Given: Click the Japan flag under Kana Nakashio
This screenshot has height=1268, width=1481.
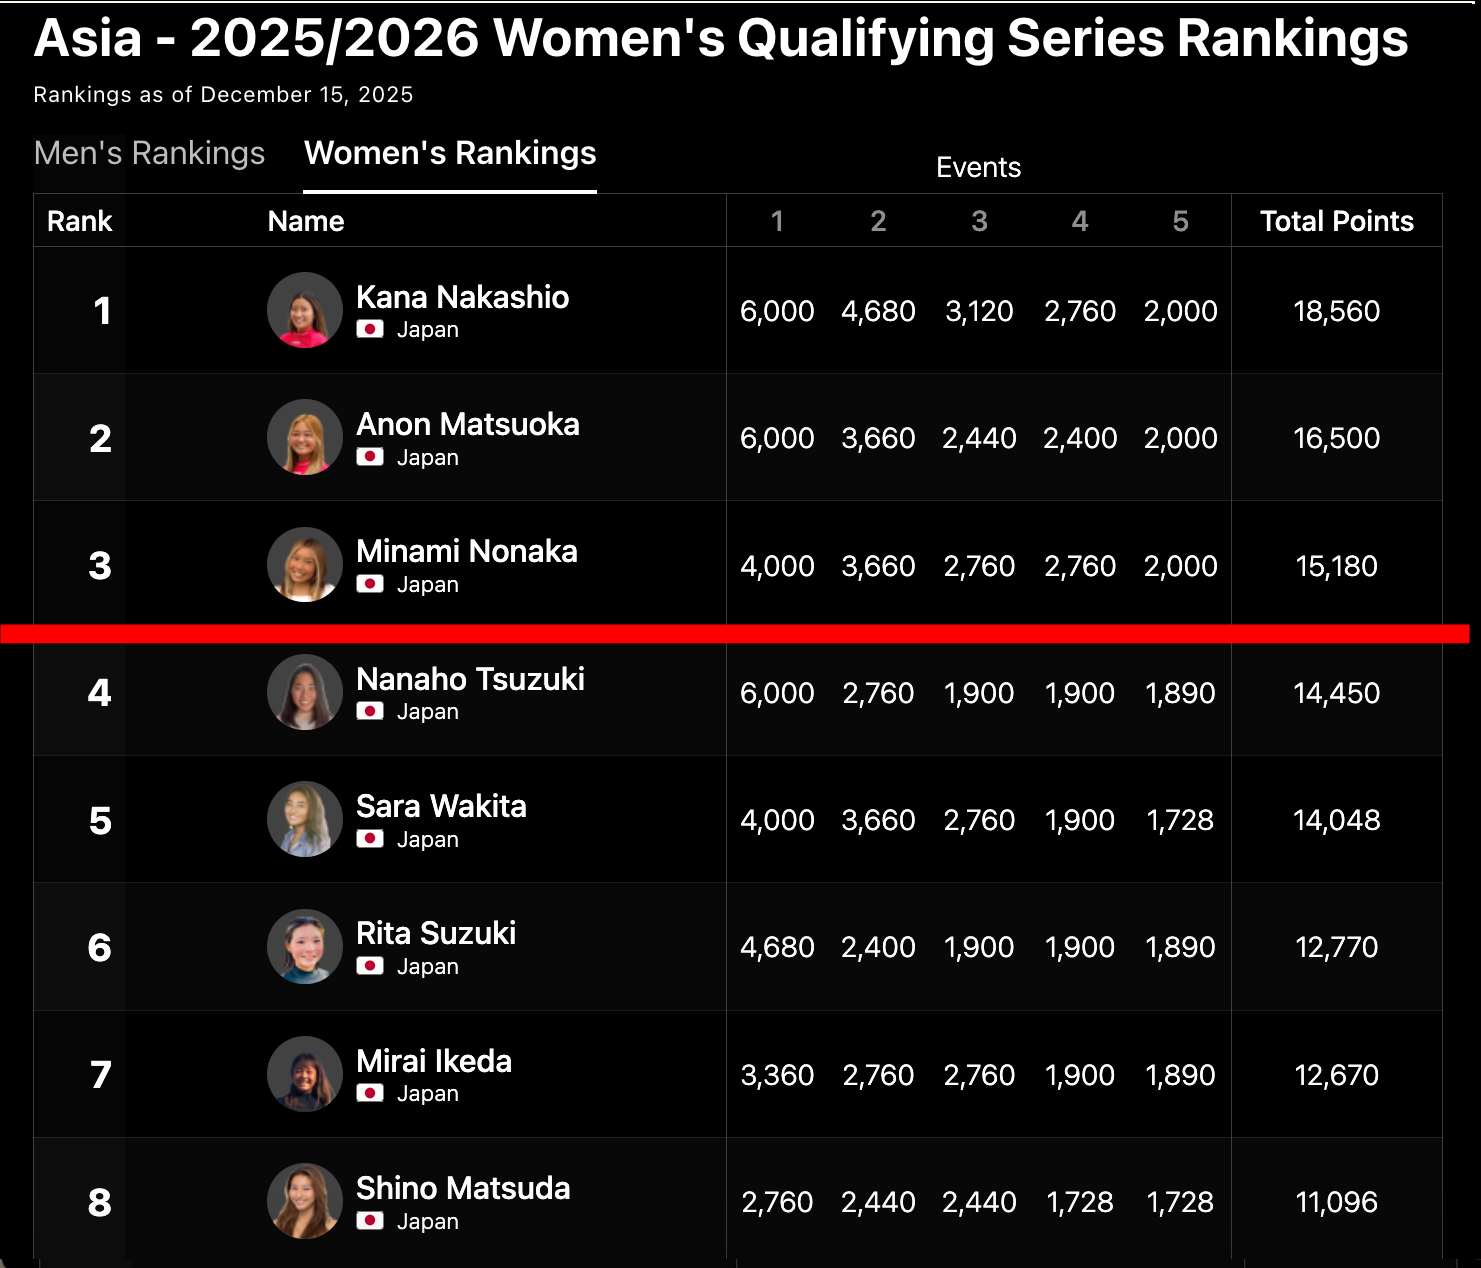Looking at the screenshot, I should pyautogui.click(x=370, y=329).
